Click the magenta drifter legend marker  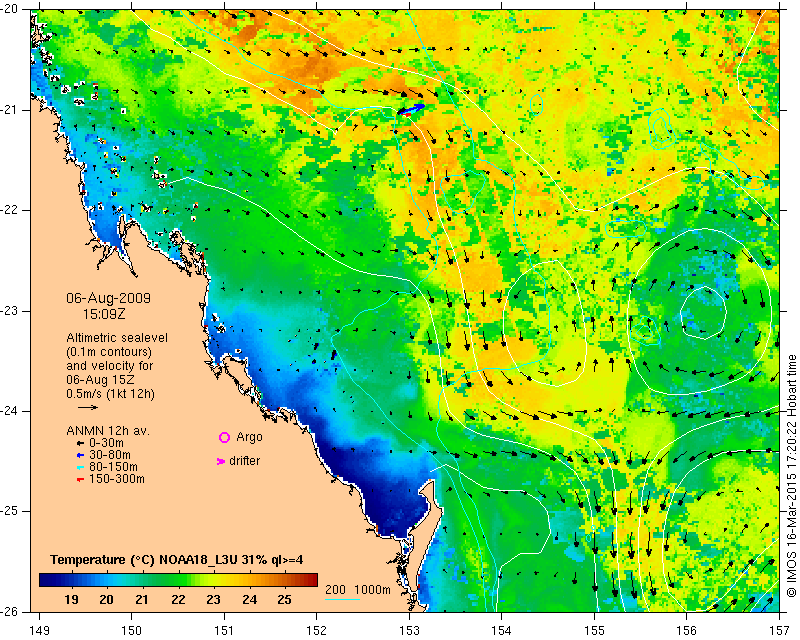221,461
